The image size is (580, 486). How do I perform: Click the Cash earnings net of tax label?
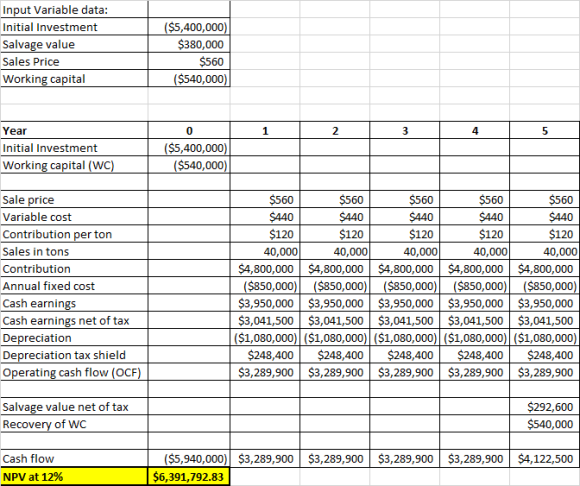click(x=66, y=321)
